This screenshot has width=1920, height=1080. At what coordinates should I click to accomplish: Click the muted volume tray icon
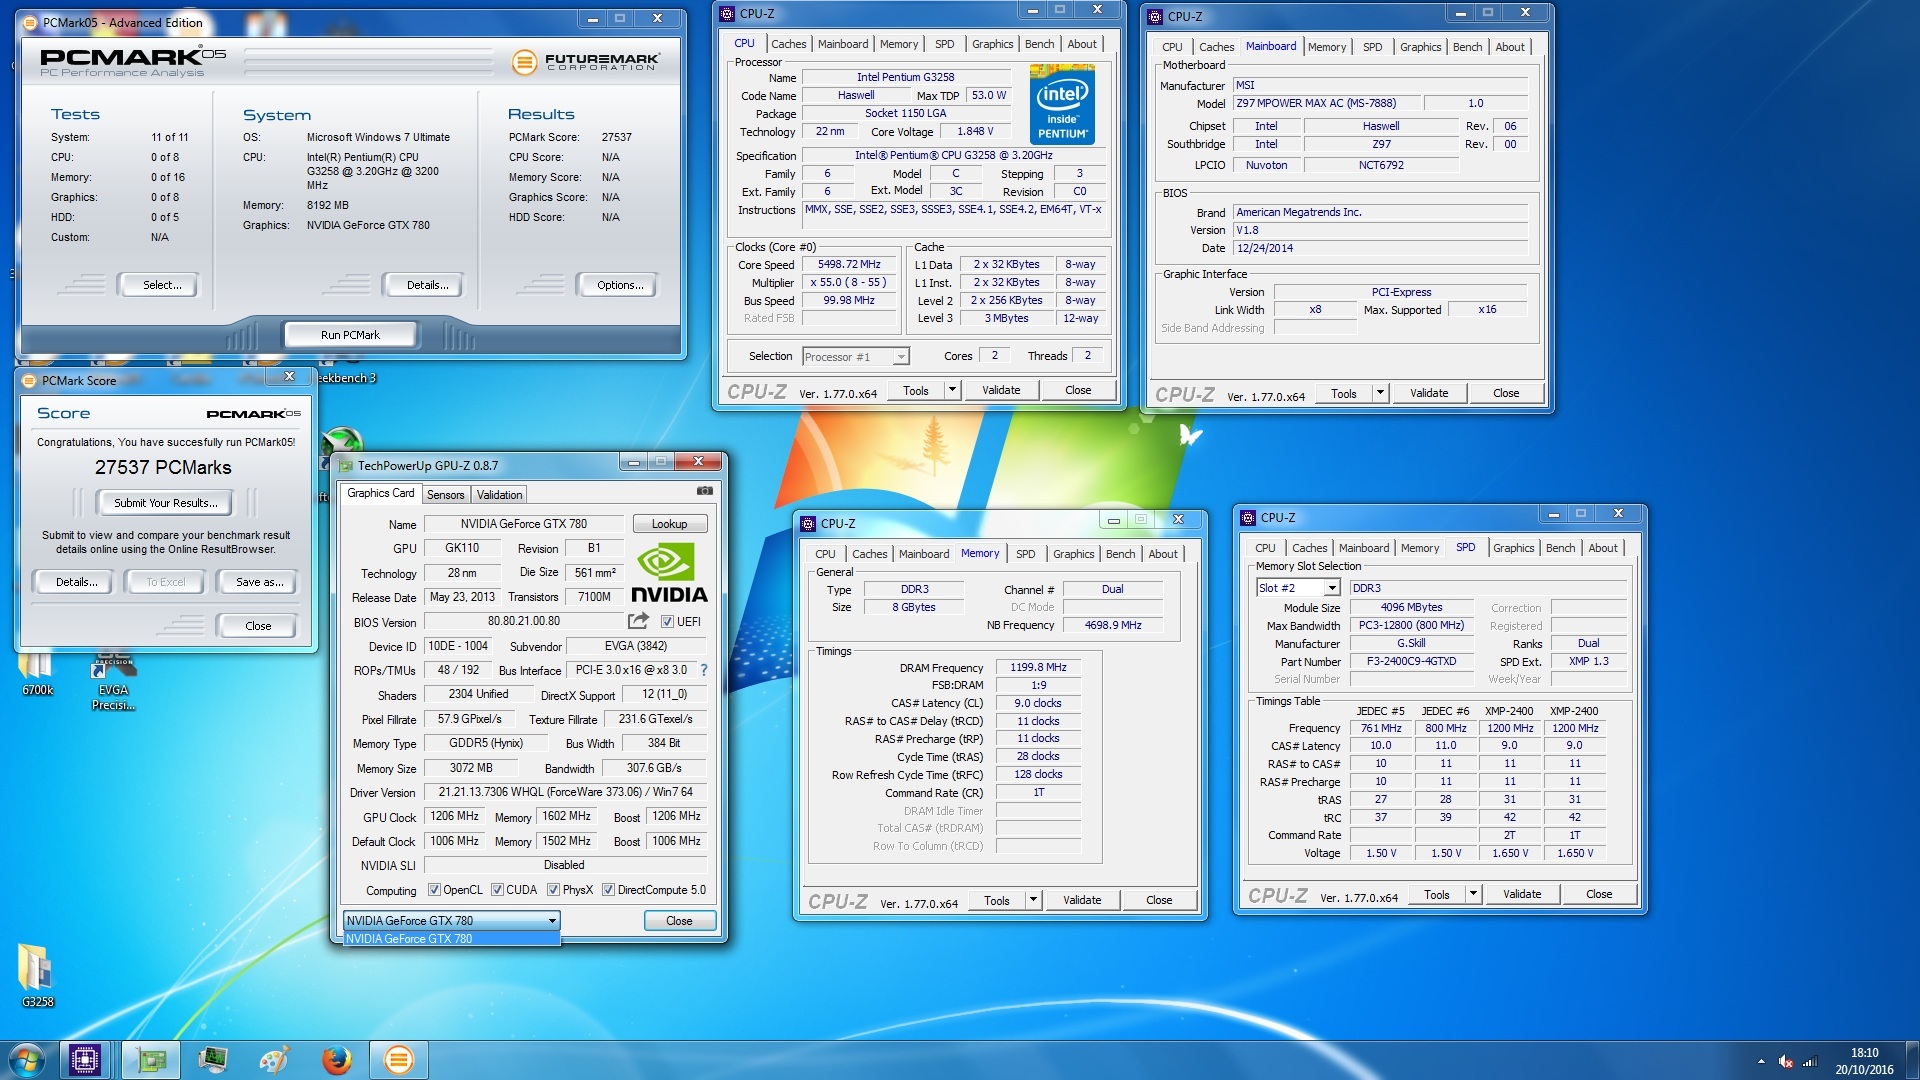coord(1785,1061)
